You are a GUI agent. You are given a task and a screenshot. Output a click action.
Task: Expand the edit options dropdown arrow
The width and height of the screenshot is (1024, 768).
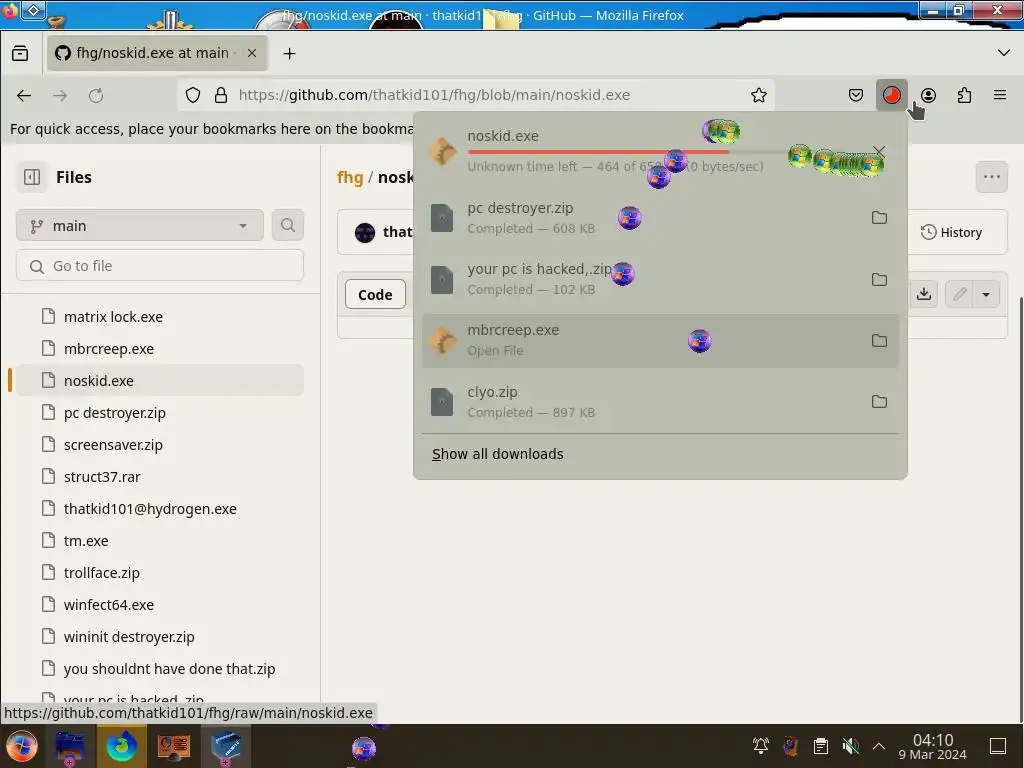point(986,295)
